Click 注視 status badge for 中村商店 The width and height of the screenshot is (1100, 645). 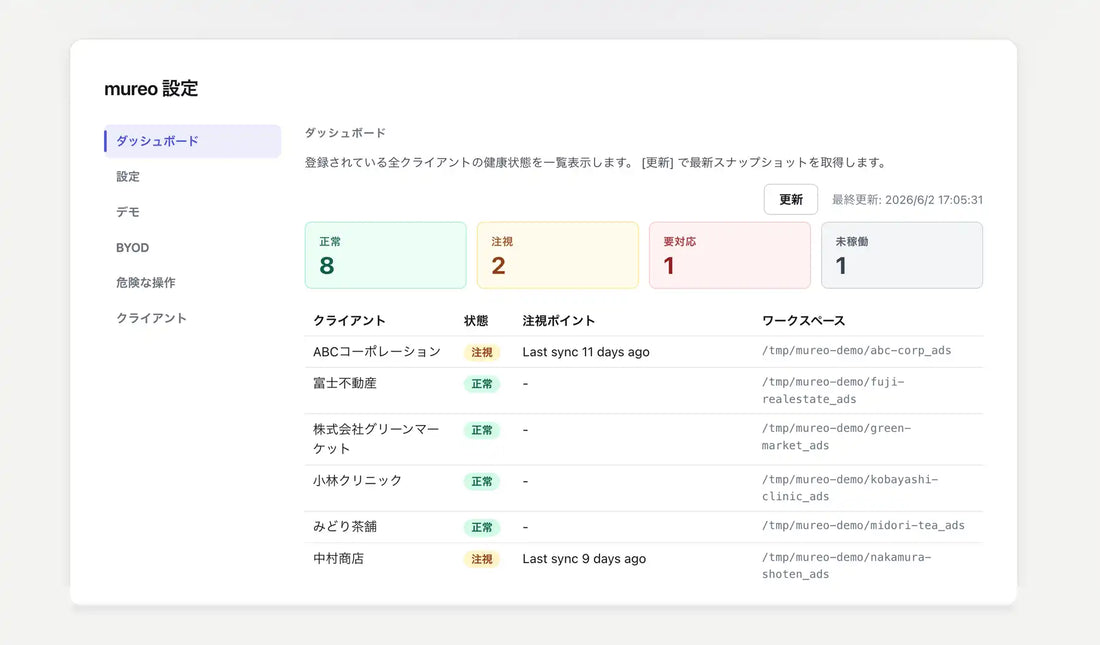coord(481,559)
